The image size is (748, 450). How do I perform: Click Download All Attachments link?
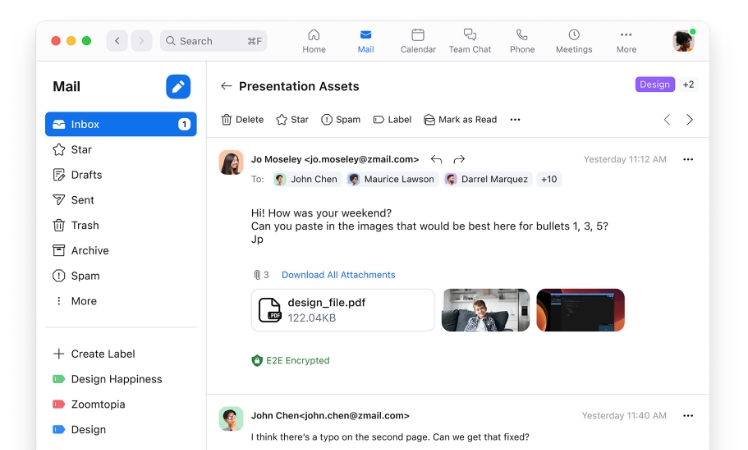(338, 275)
